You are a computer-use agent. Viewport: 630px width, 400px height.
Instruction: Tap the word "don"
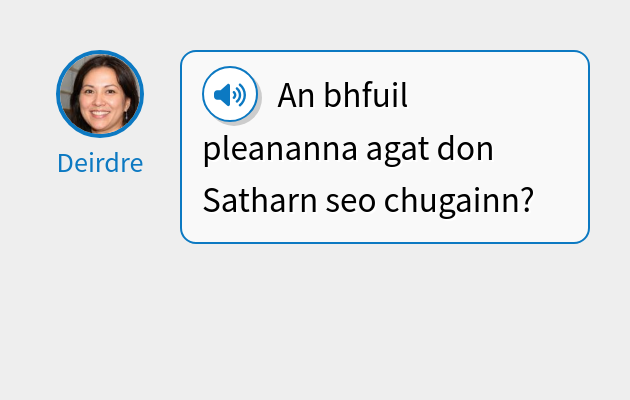pyautogui.click(x=463, y=151)
